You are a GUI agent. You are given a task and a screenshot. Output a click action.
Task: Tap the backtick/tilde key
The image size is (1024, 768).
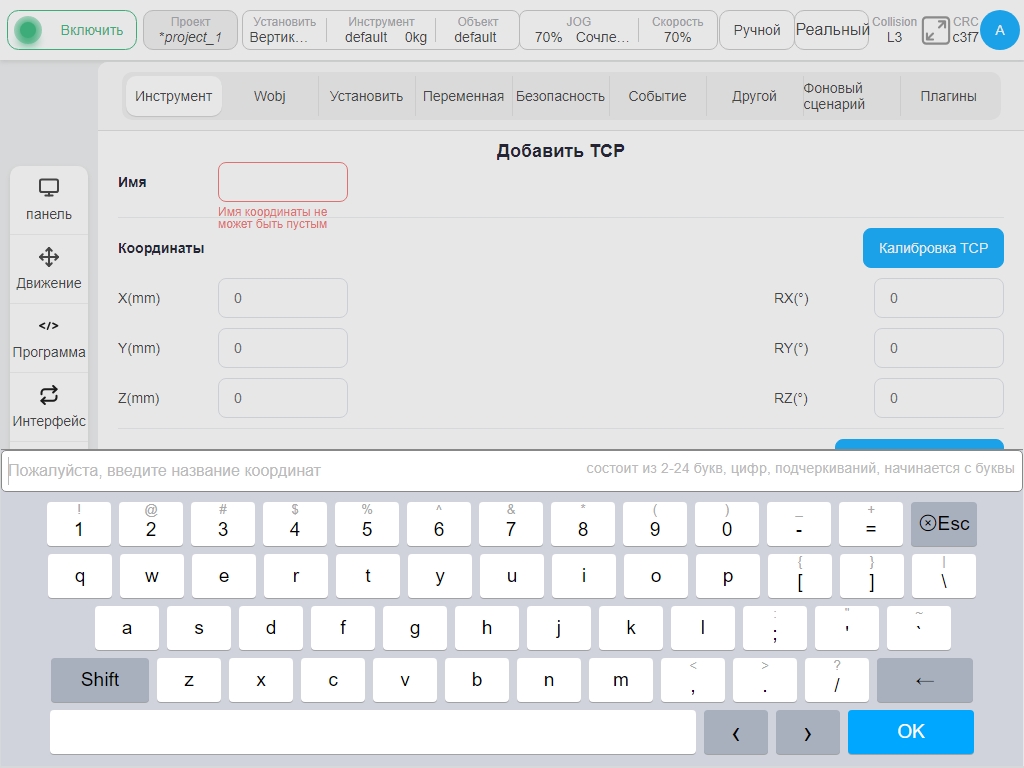pos(919,628)
